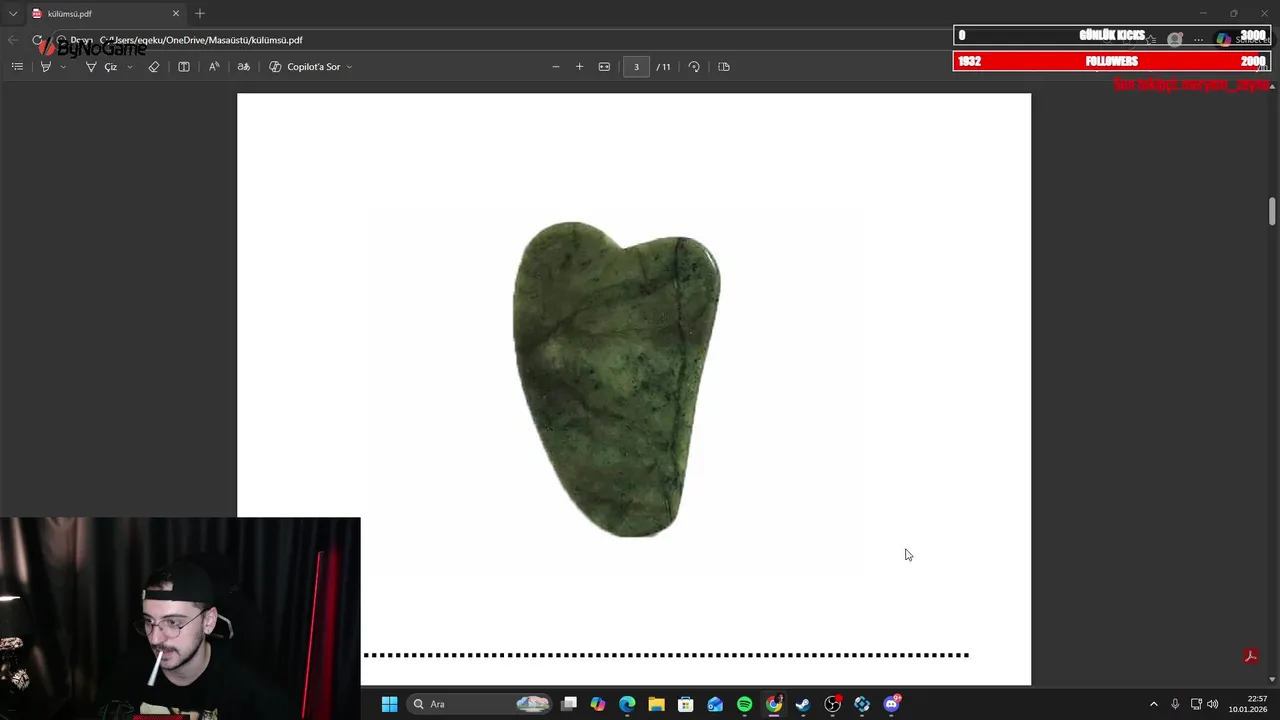Fit page to width
This screenshot has height=720, width=1280.
(x=604, y=67)
